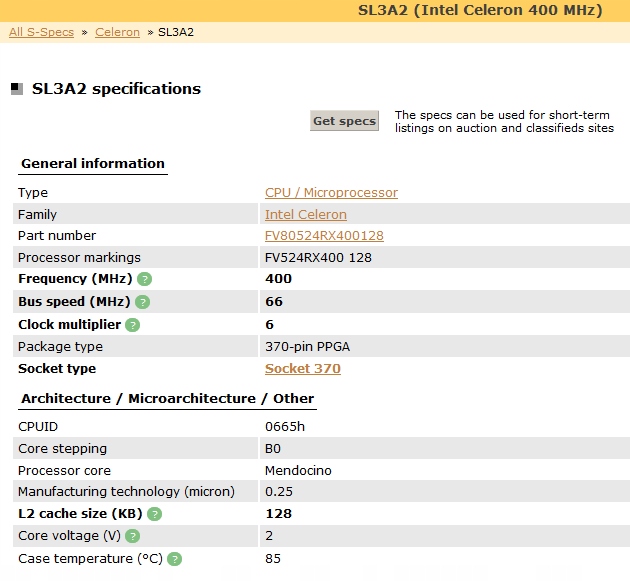The image size is (630, 581).
Task: Click the Type row label
Action: 33,193
